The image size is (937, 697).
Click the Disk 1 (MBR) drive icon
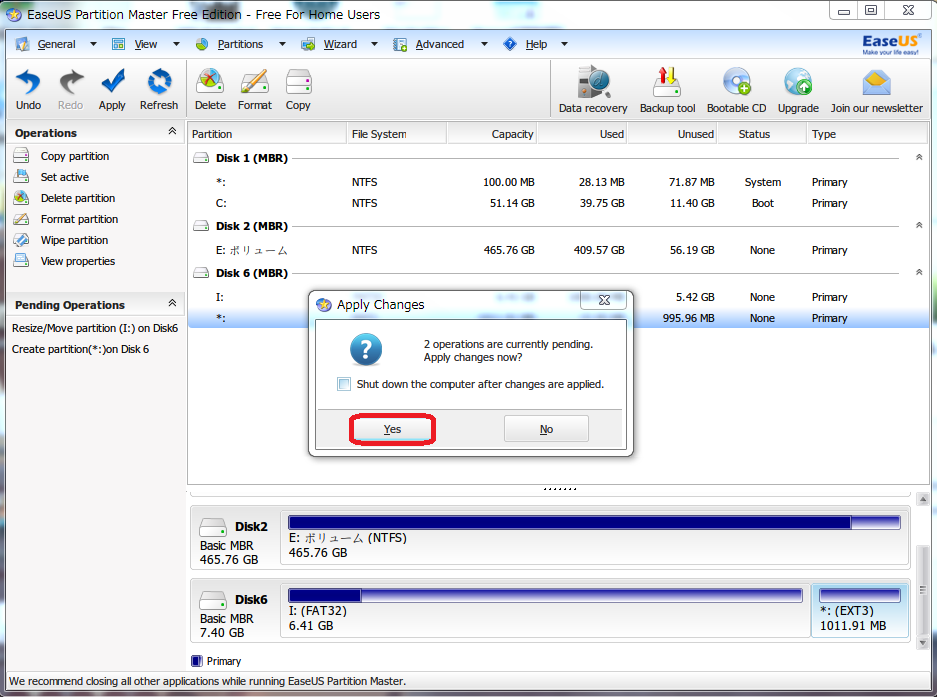tap(201, 158)
